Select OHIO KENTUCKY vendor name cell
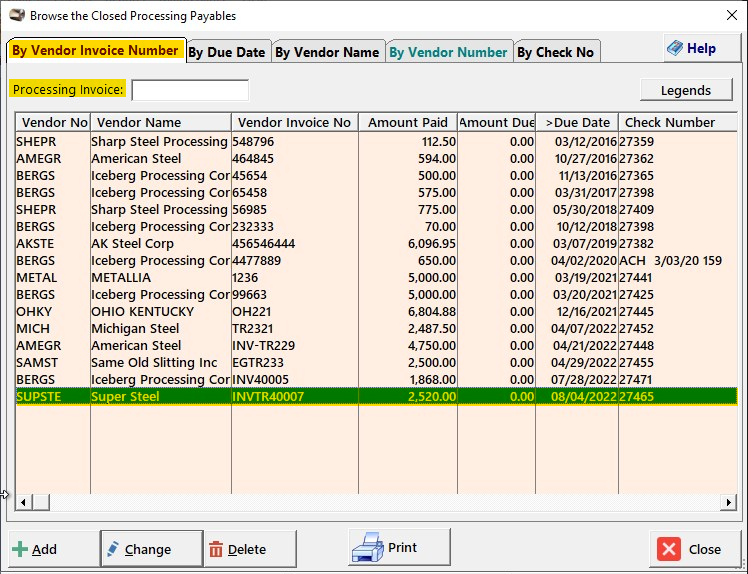The image size is (748, 574). click(x=161, y=312)
